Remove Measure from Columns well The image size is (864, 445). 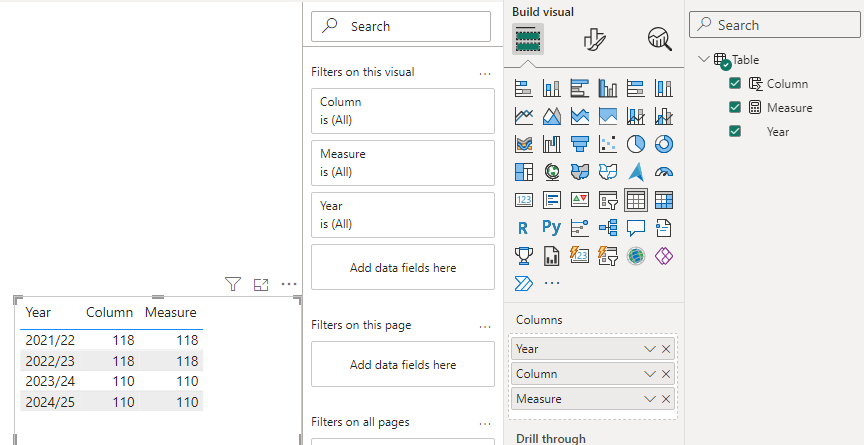[x=666, y=399]
